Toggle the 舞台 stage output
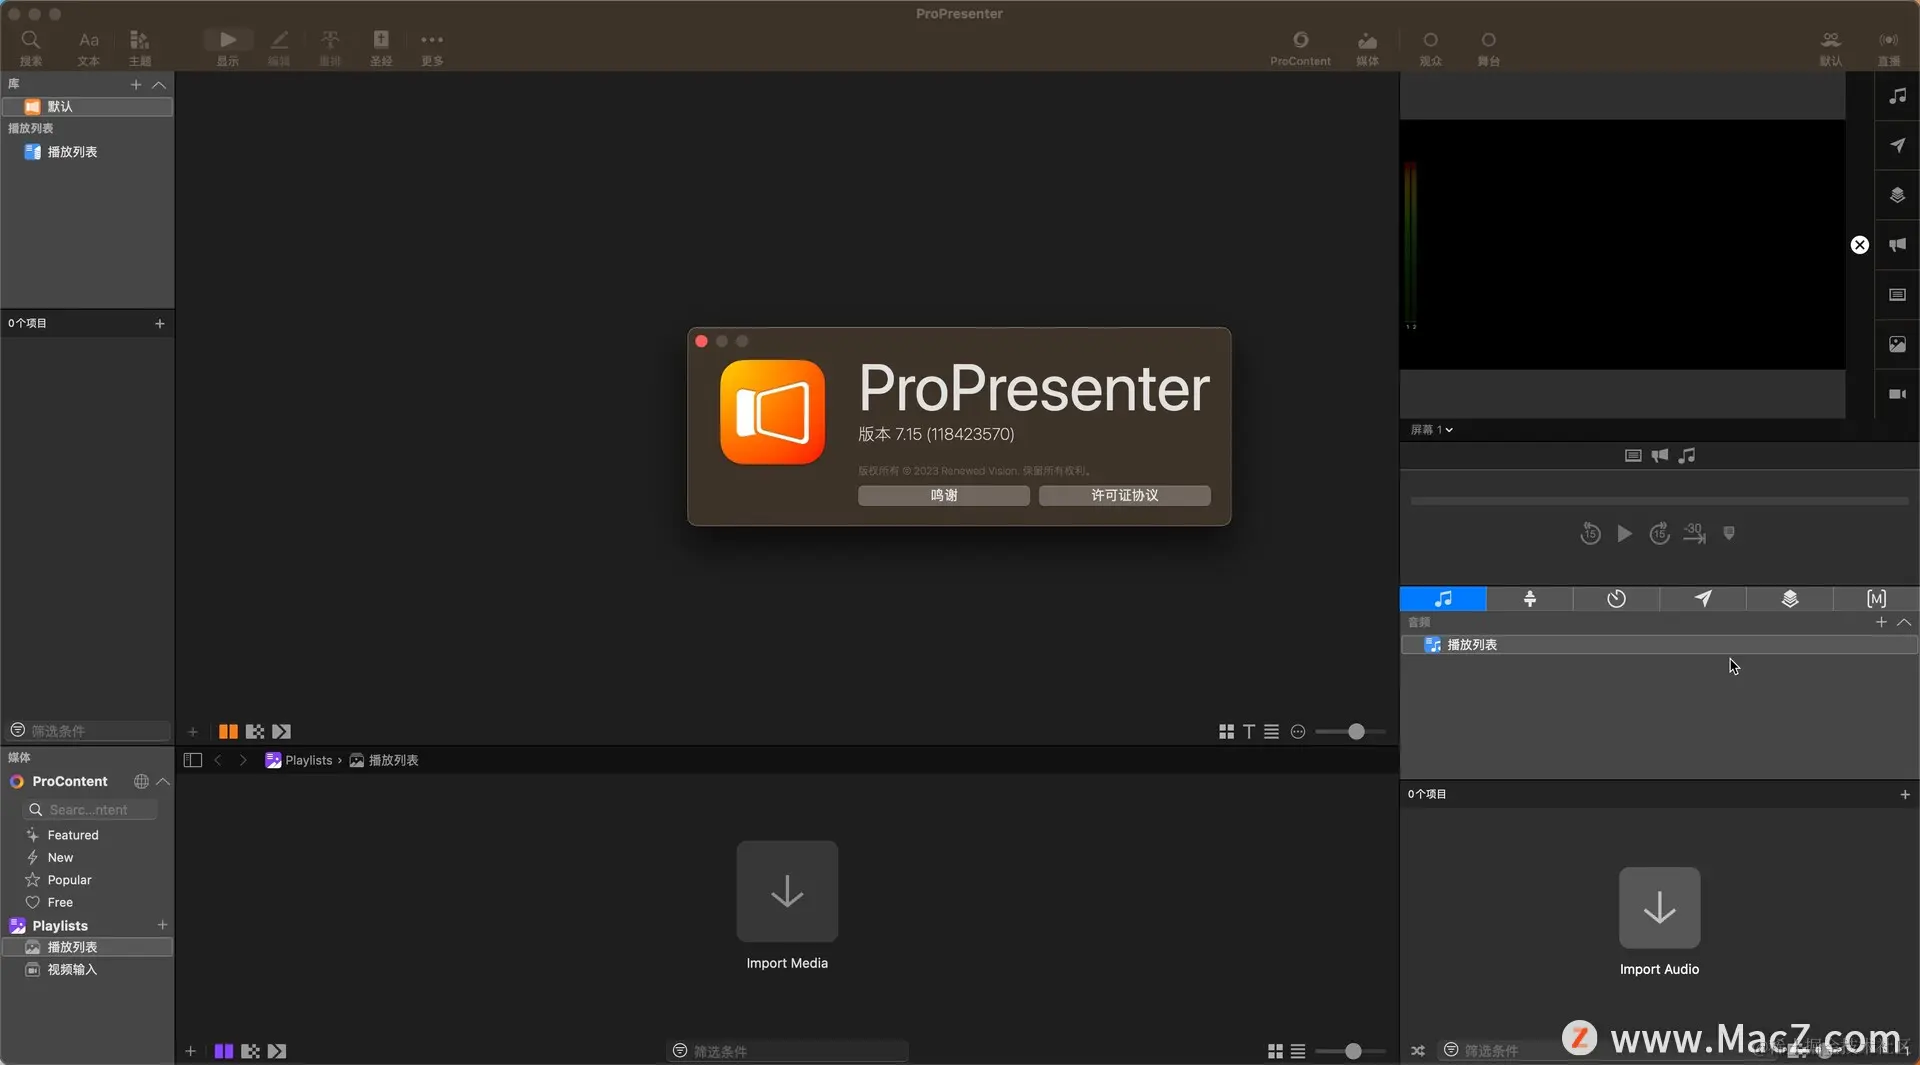The height and width of the screenshot is (1065, 1920). point(1489,46)
